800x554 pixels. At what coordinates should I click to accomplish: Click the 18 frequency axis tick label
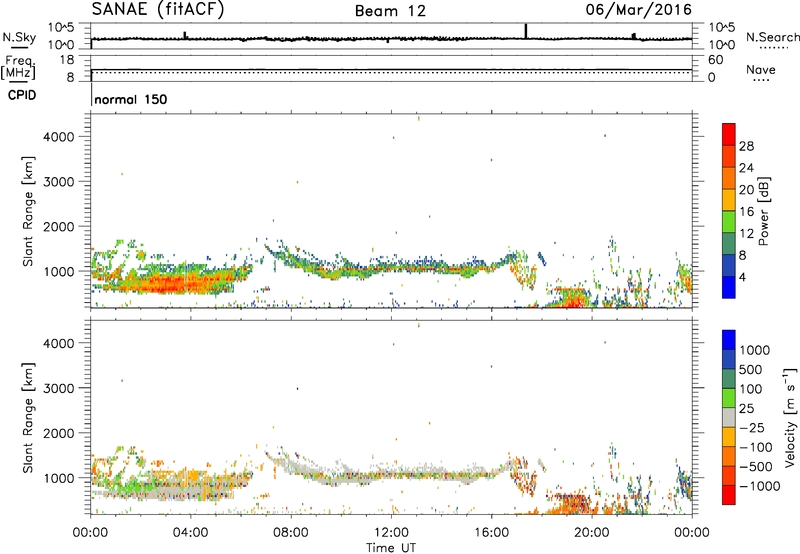67,60
